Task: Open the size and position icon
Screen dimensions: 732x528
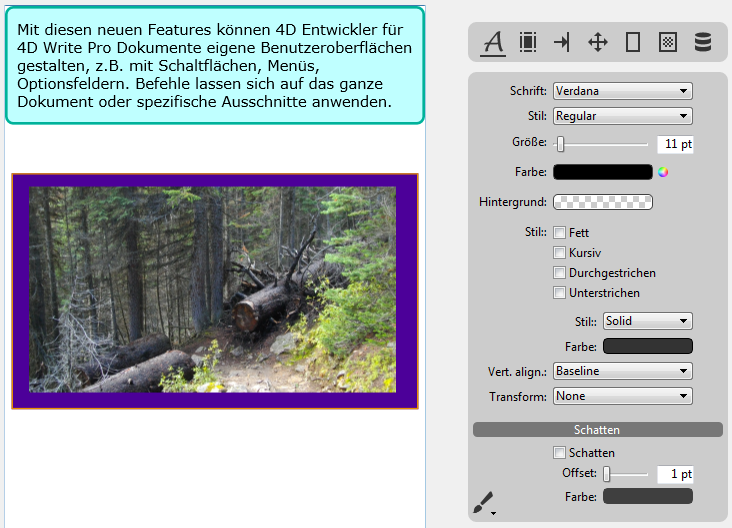Action: coord(597,42)
